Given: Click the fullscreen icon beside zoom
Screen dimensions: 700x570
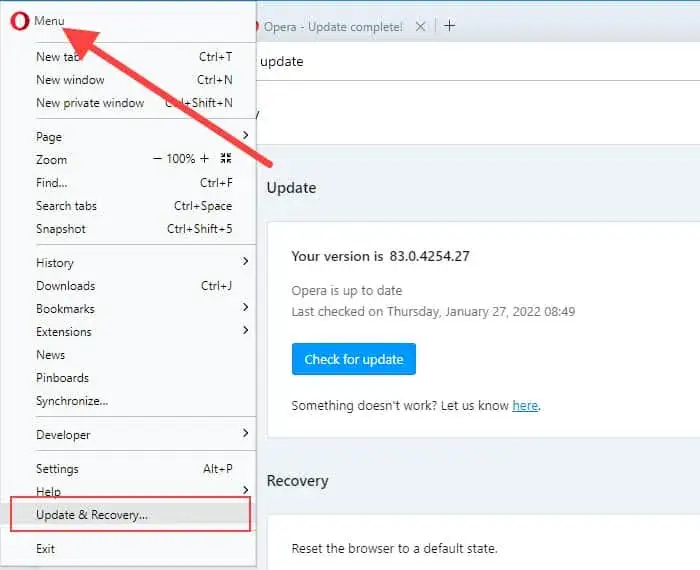Looking at the screenshot, I should coord(226,158).
